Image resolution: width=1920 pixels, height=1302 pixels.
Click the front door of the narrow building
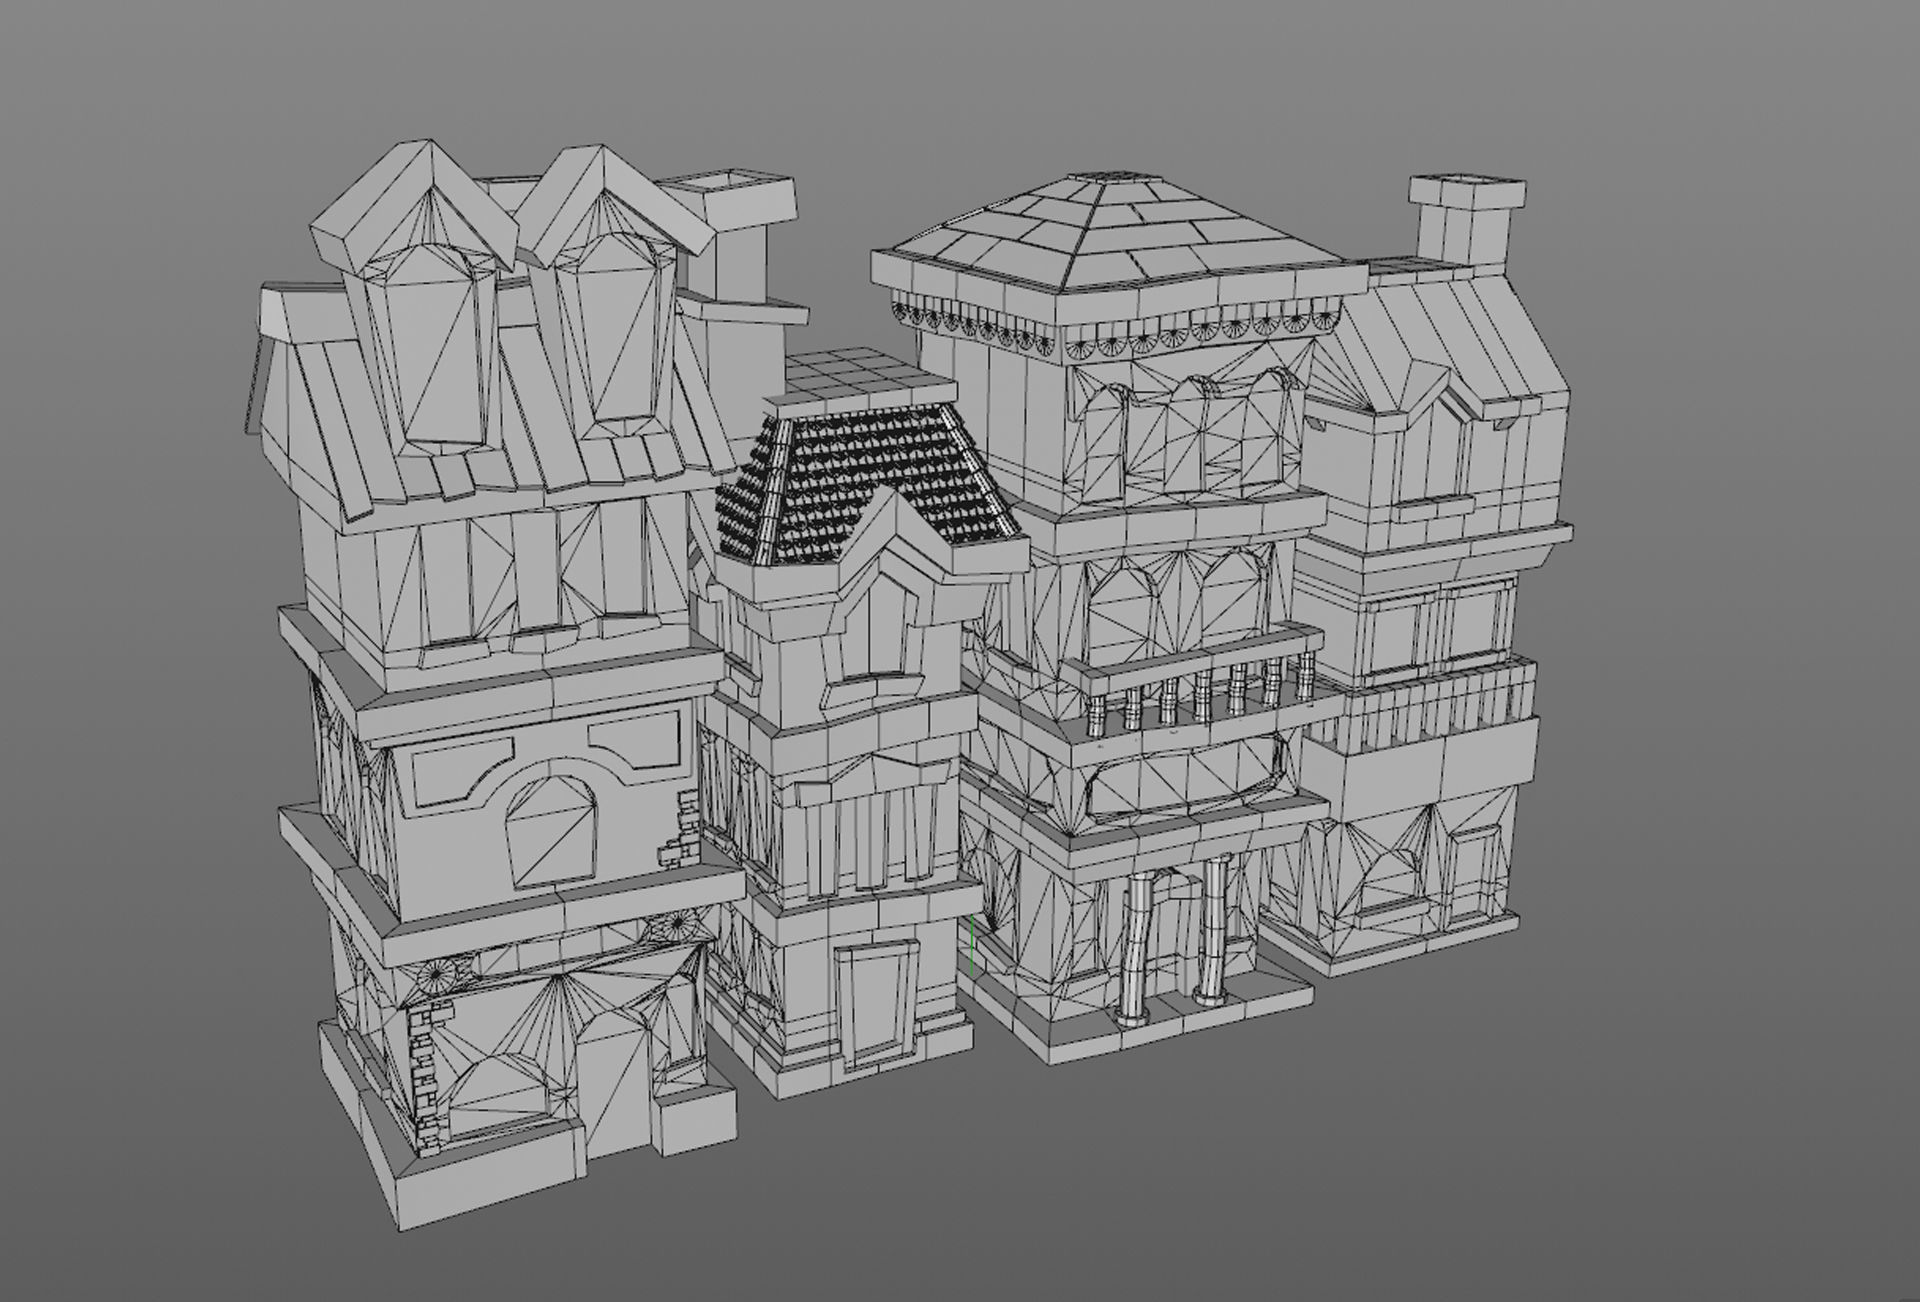click(878, 1004)
